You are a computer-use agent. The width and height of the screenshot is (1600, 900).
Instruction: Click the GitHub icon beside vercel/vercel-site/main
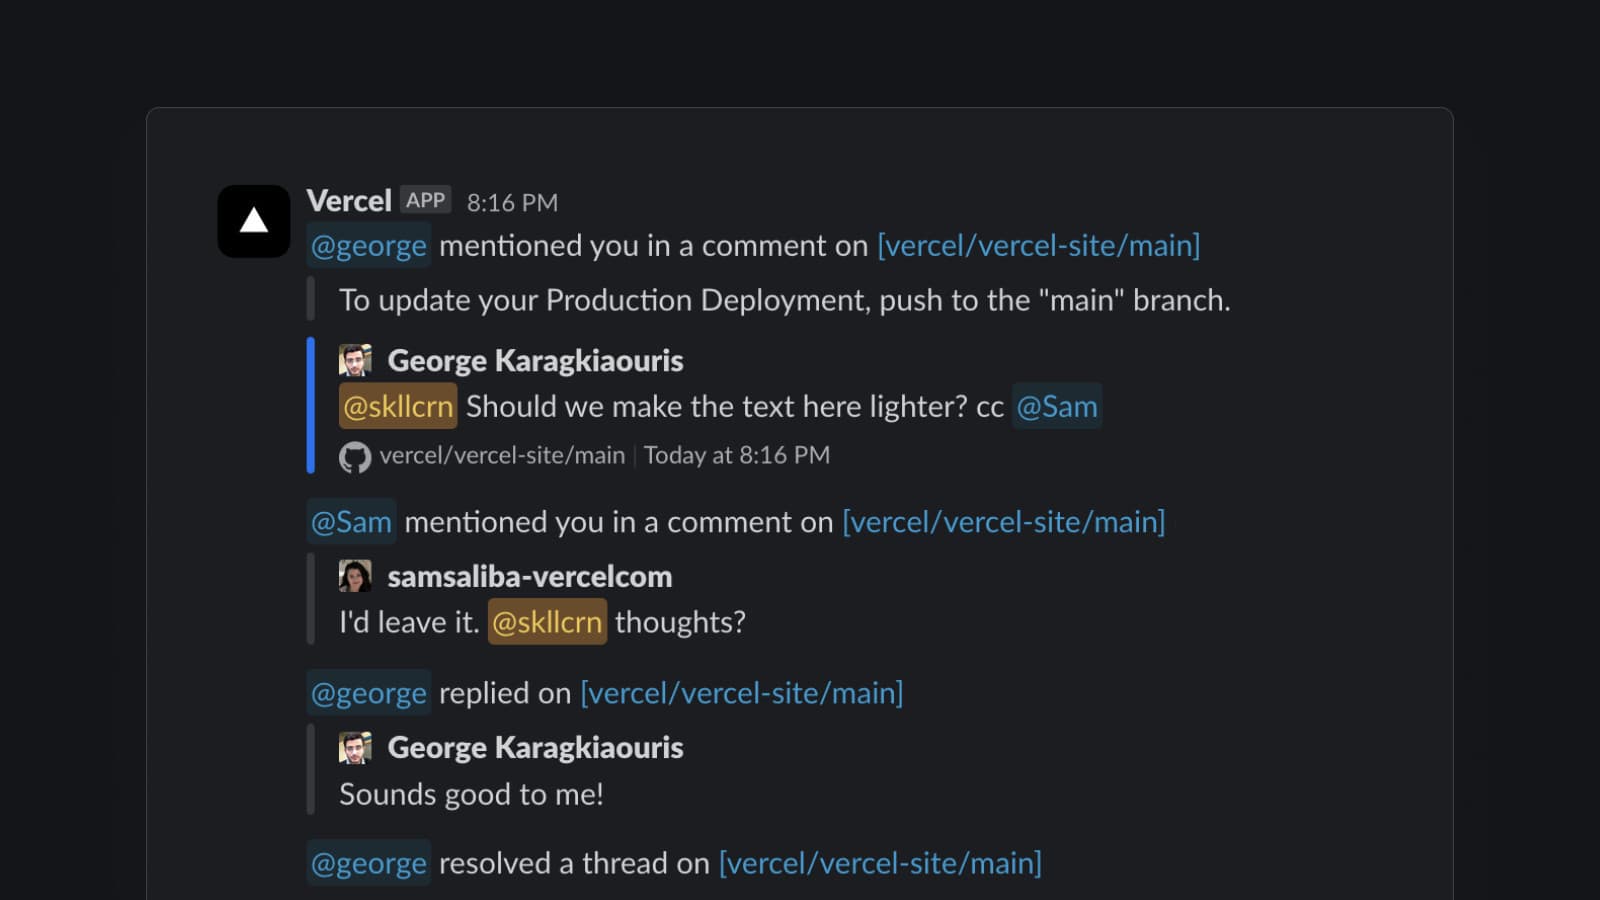[x=354, y=457]
